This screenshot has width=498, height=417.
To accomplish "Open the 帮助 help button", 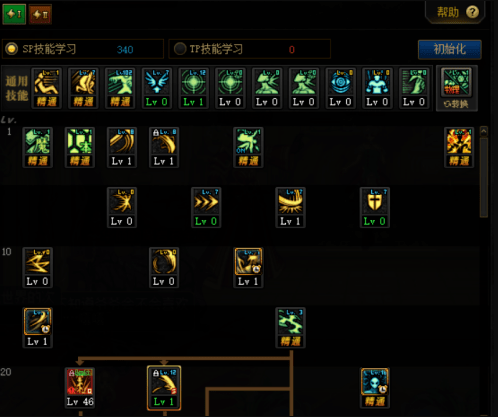I will click(x=457, y=12).
